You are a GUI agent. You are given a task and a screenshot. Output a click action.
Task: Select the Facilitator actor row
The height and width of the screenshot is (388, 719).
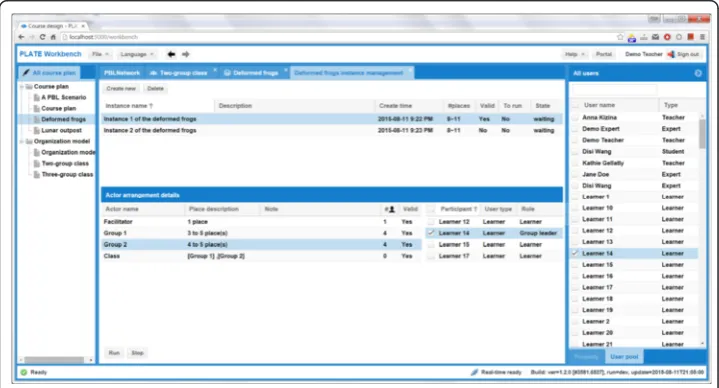tap(261, 222)
